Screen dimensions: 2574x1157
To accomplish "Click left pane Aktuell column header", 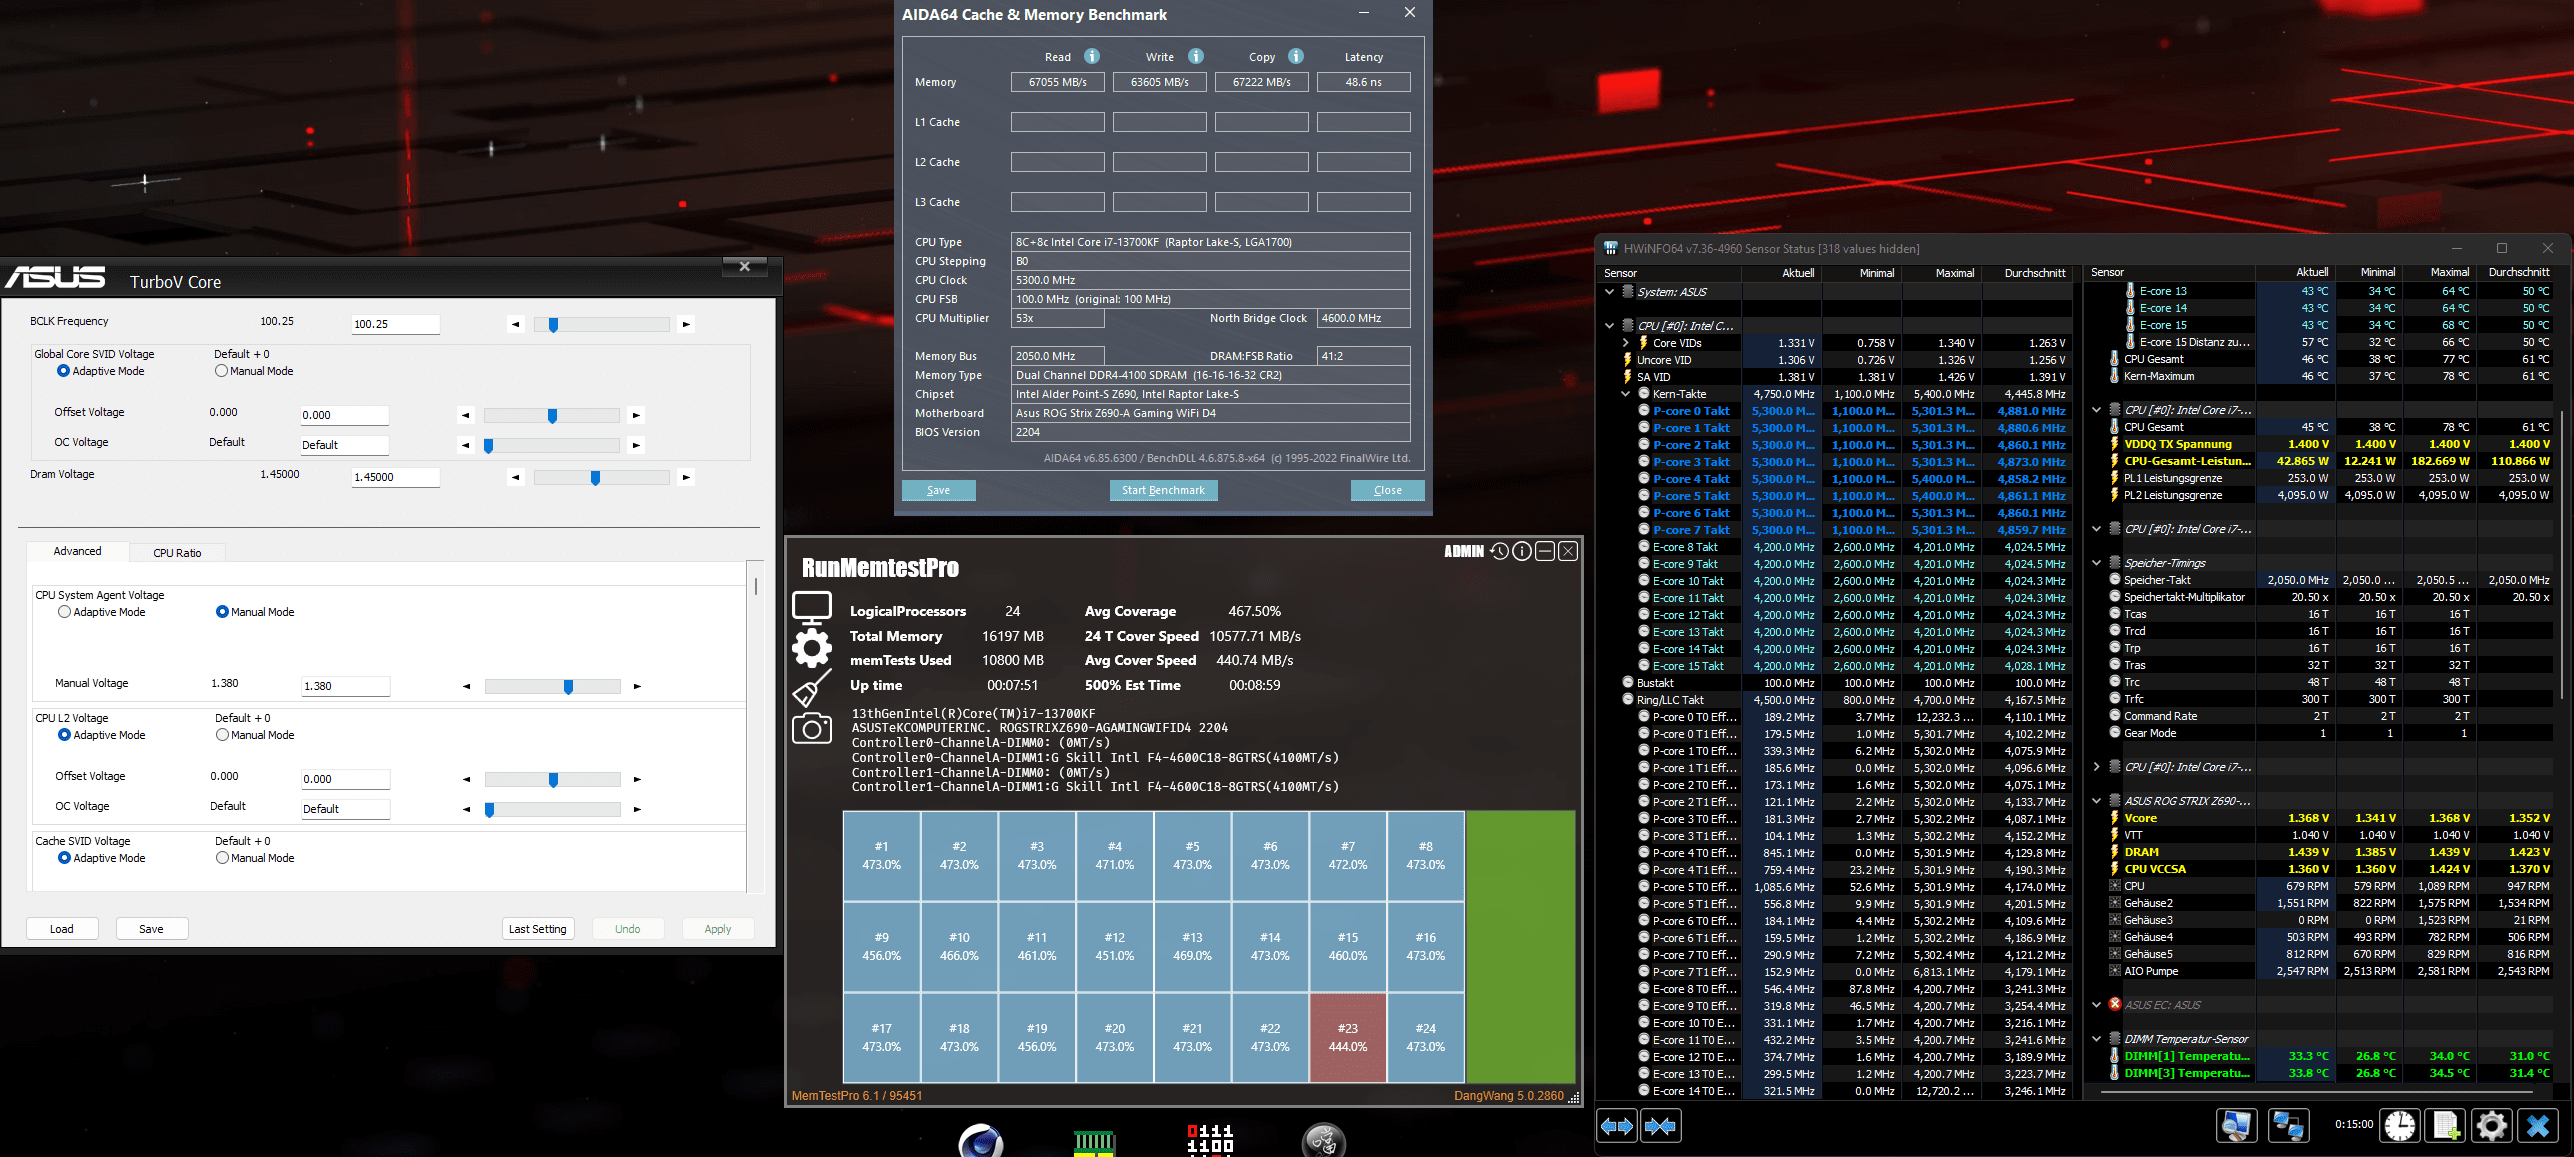I will [x=1783, y=273].
